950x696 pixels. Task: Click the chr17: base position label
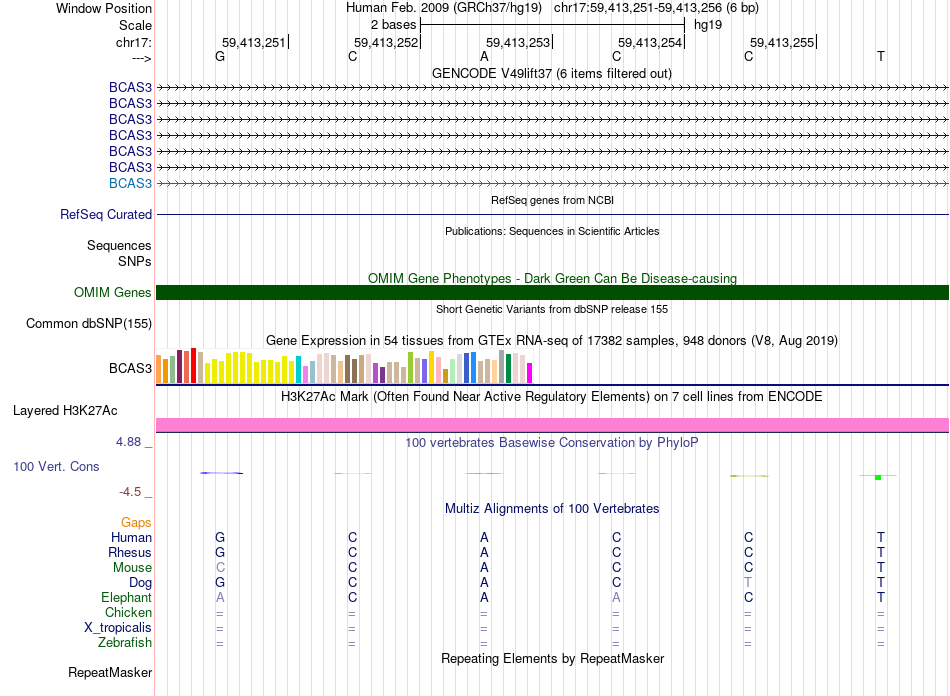point(133,42)
